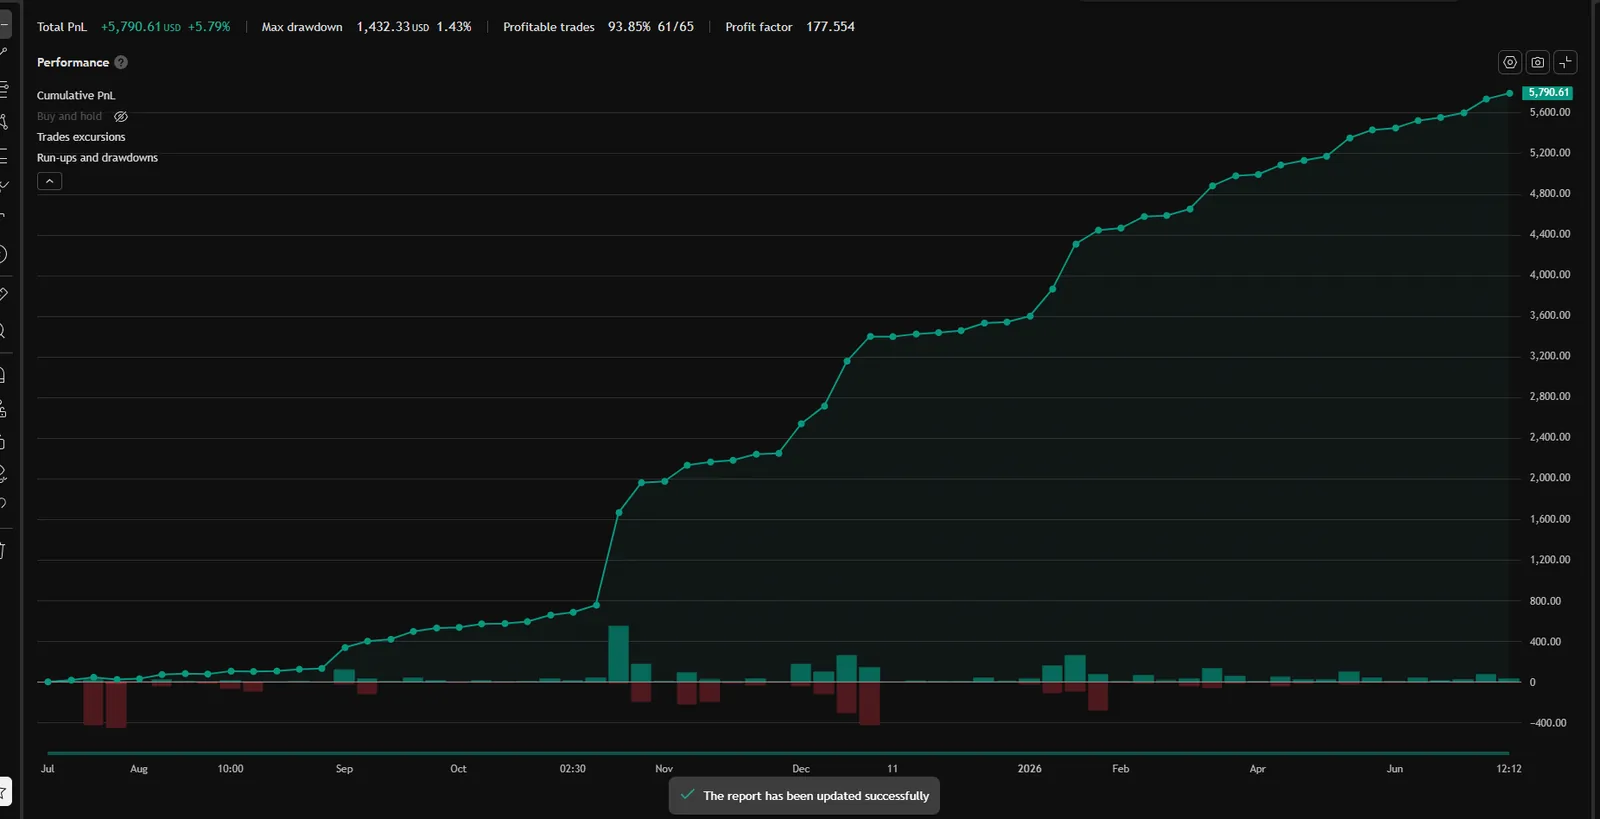Click the -400.00 axis value

1548,723
